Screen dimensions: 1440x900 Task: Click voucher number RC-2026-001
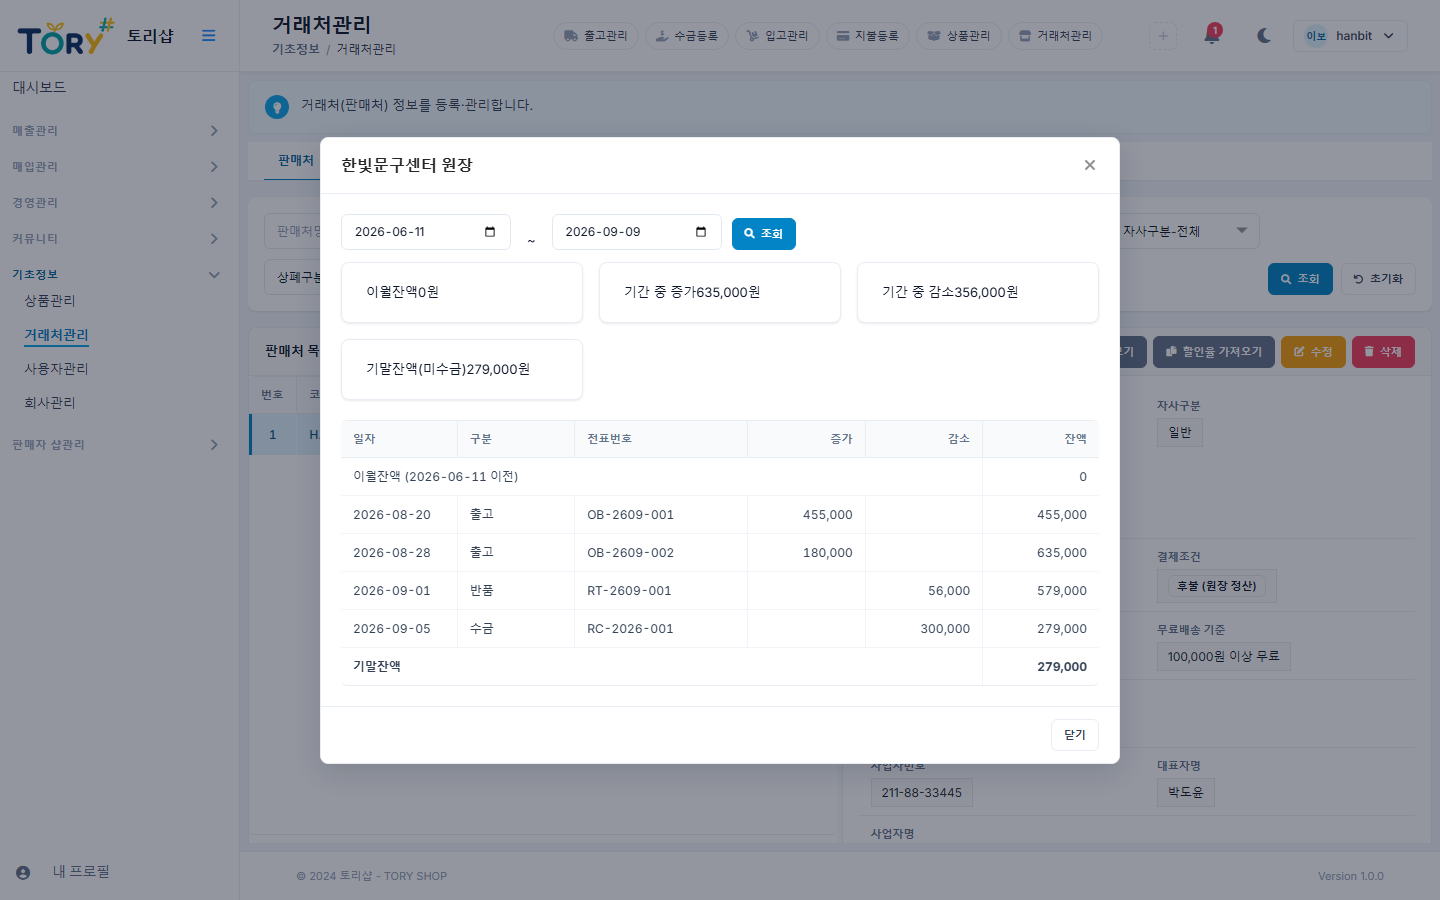630,629
